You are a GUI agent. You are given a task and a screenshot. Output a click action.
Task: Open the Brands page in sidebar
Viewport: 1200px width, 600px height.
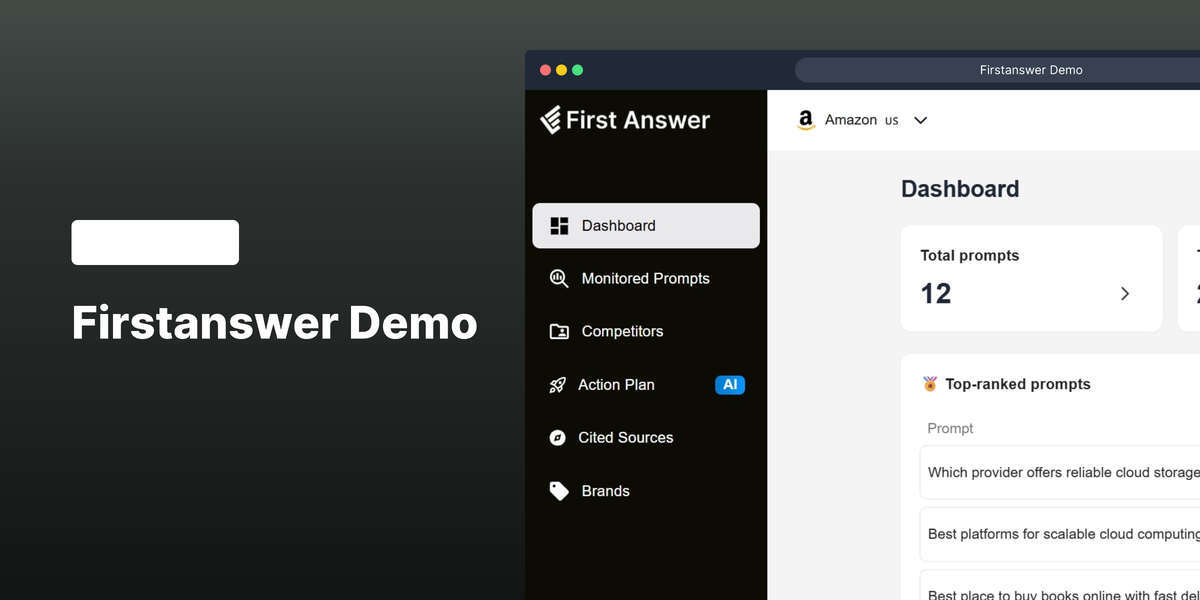[x=605, y=491]
